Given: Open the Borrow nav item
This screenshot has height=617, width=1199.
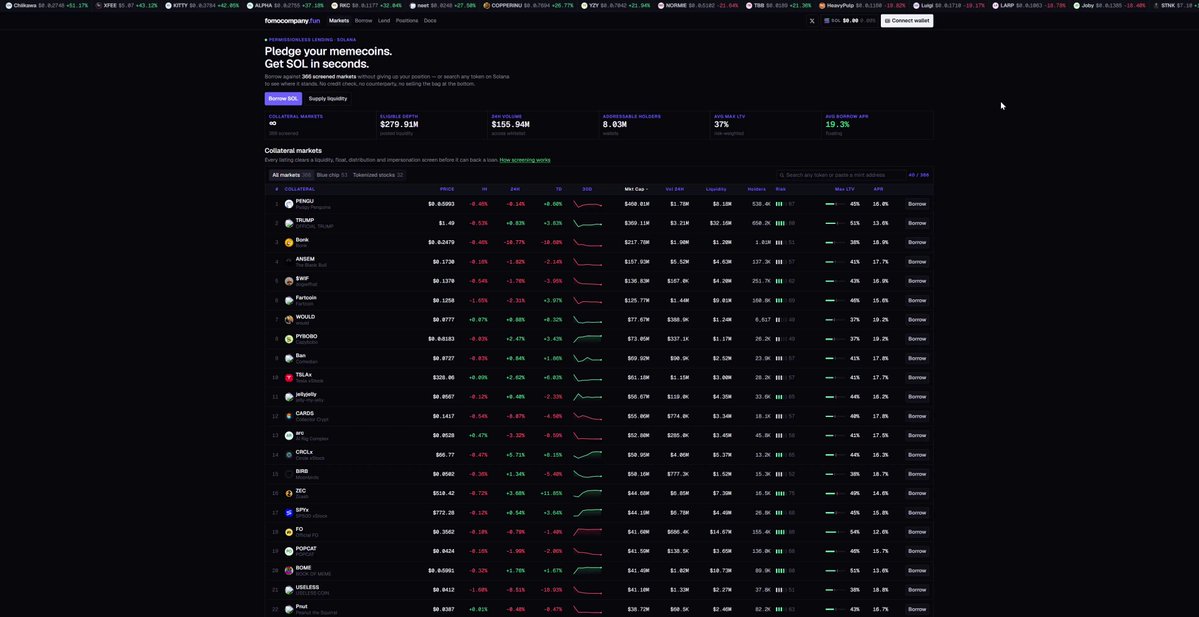Looking at the screenshot, I should [x=363, y=21].
